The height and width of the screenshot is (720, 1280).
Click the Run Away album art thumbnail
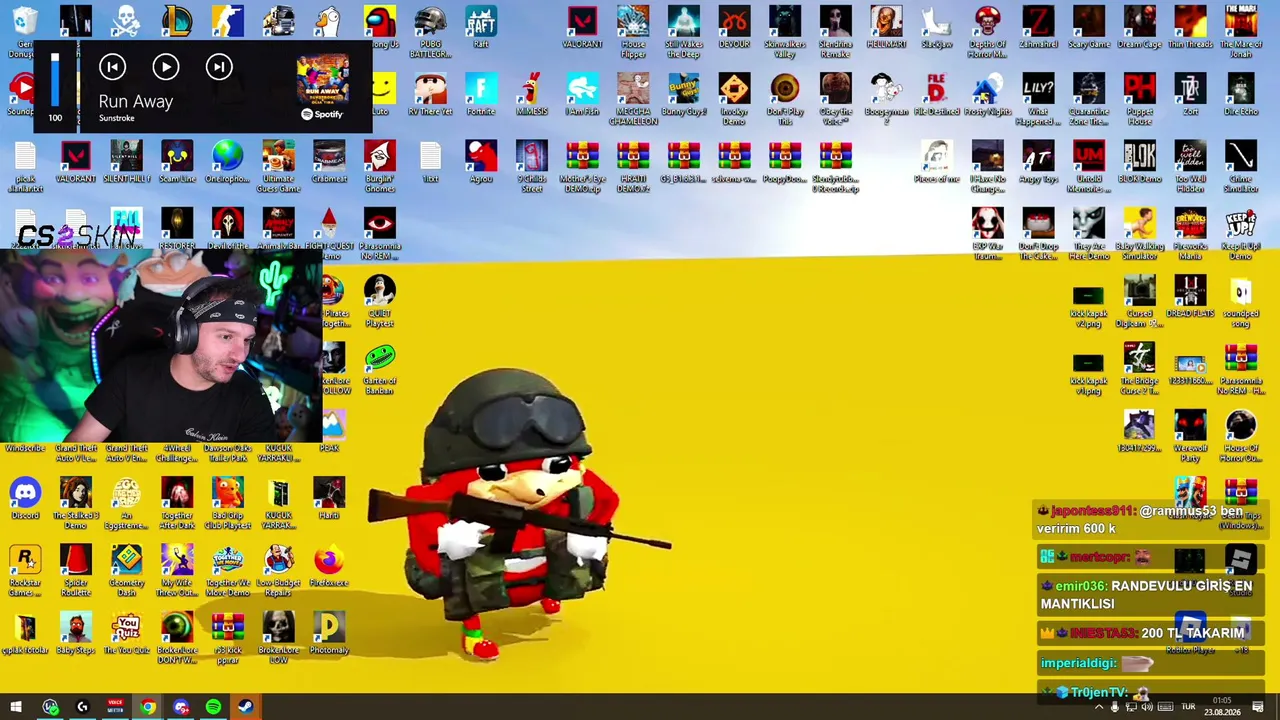coord(322,79)
